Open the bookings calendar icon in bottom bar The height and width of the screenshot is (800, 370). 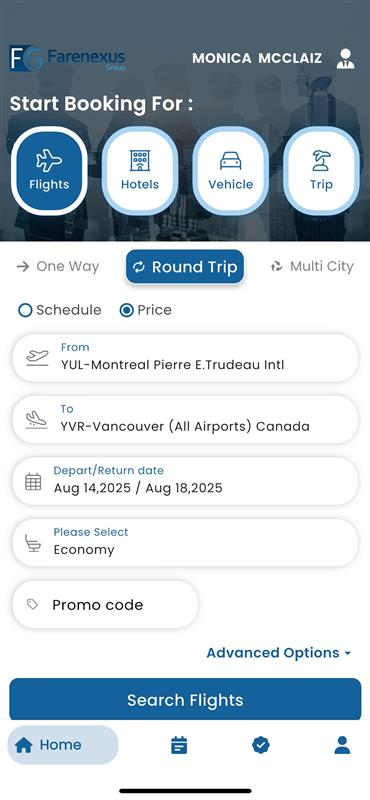pyautogui.click(x=179, y=745)
